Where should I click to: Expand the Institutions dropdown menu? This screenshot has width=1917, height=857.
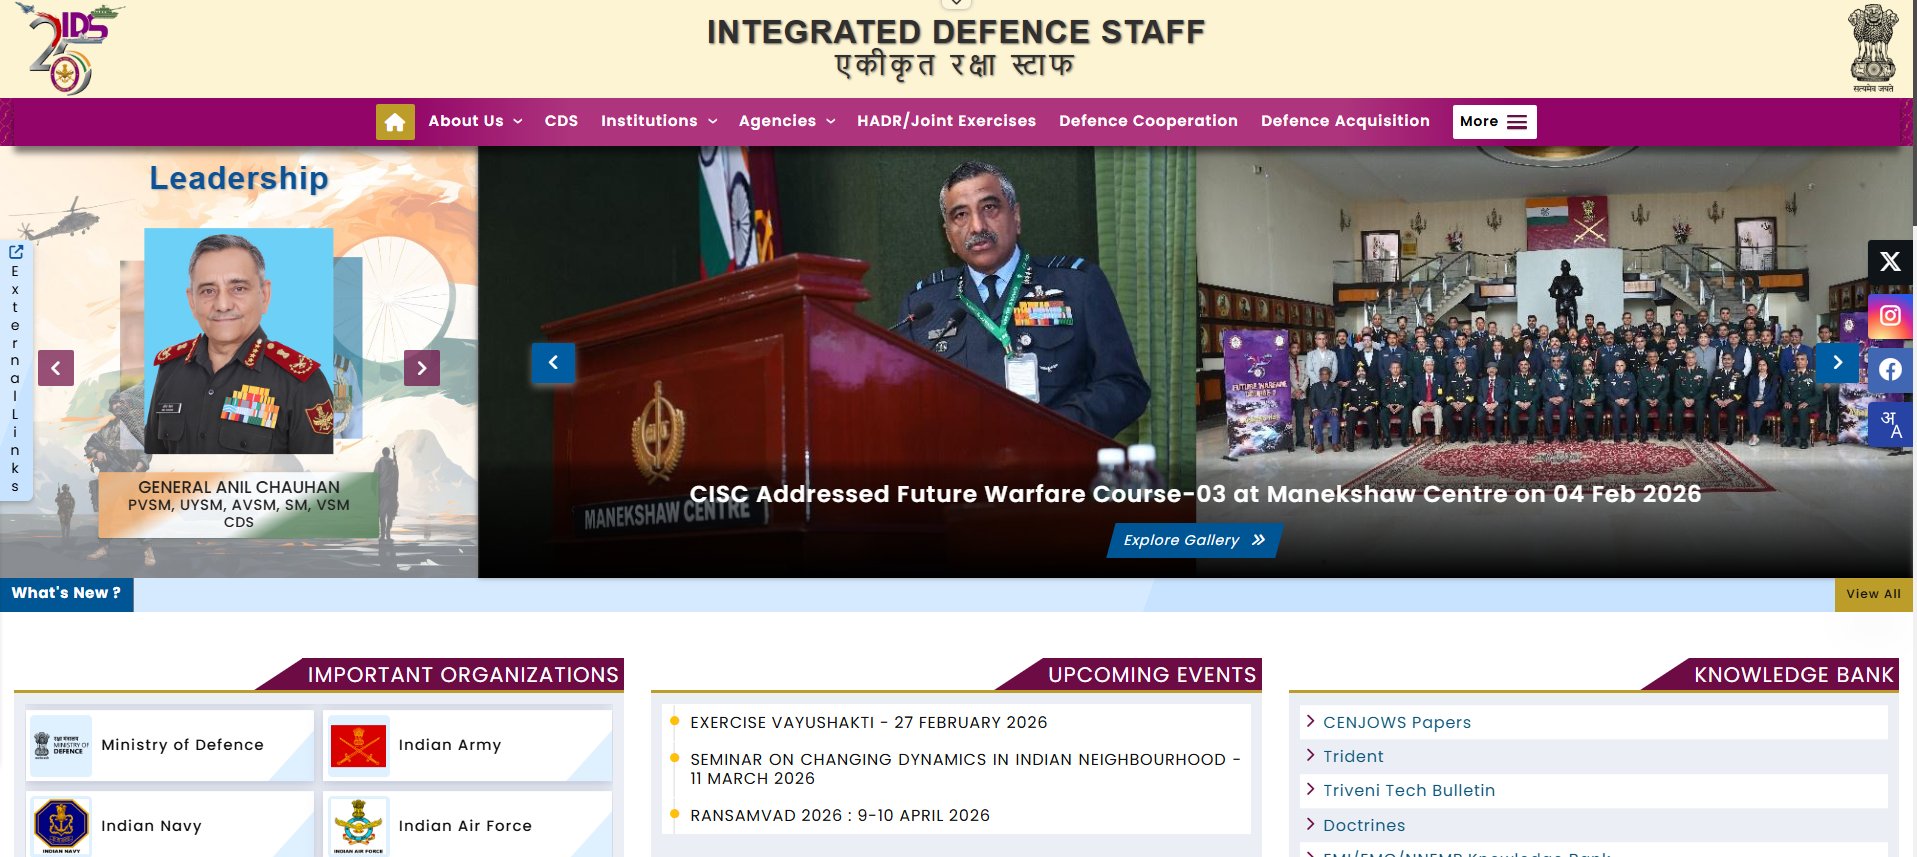point(658,121)
